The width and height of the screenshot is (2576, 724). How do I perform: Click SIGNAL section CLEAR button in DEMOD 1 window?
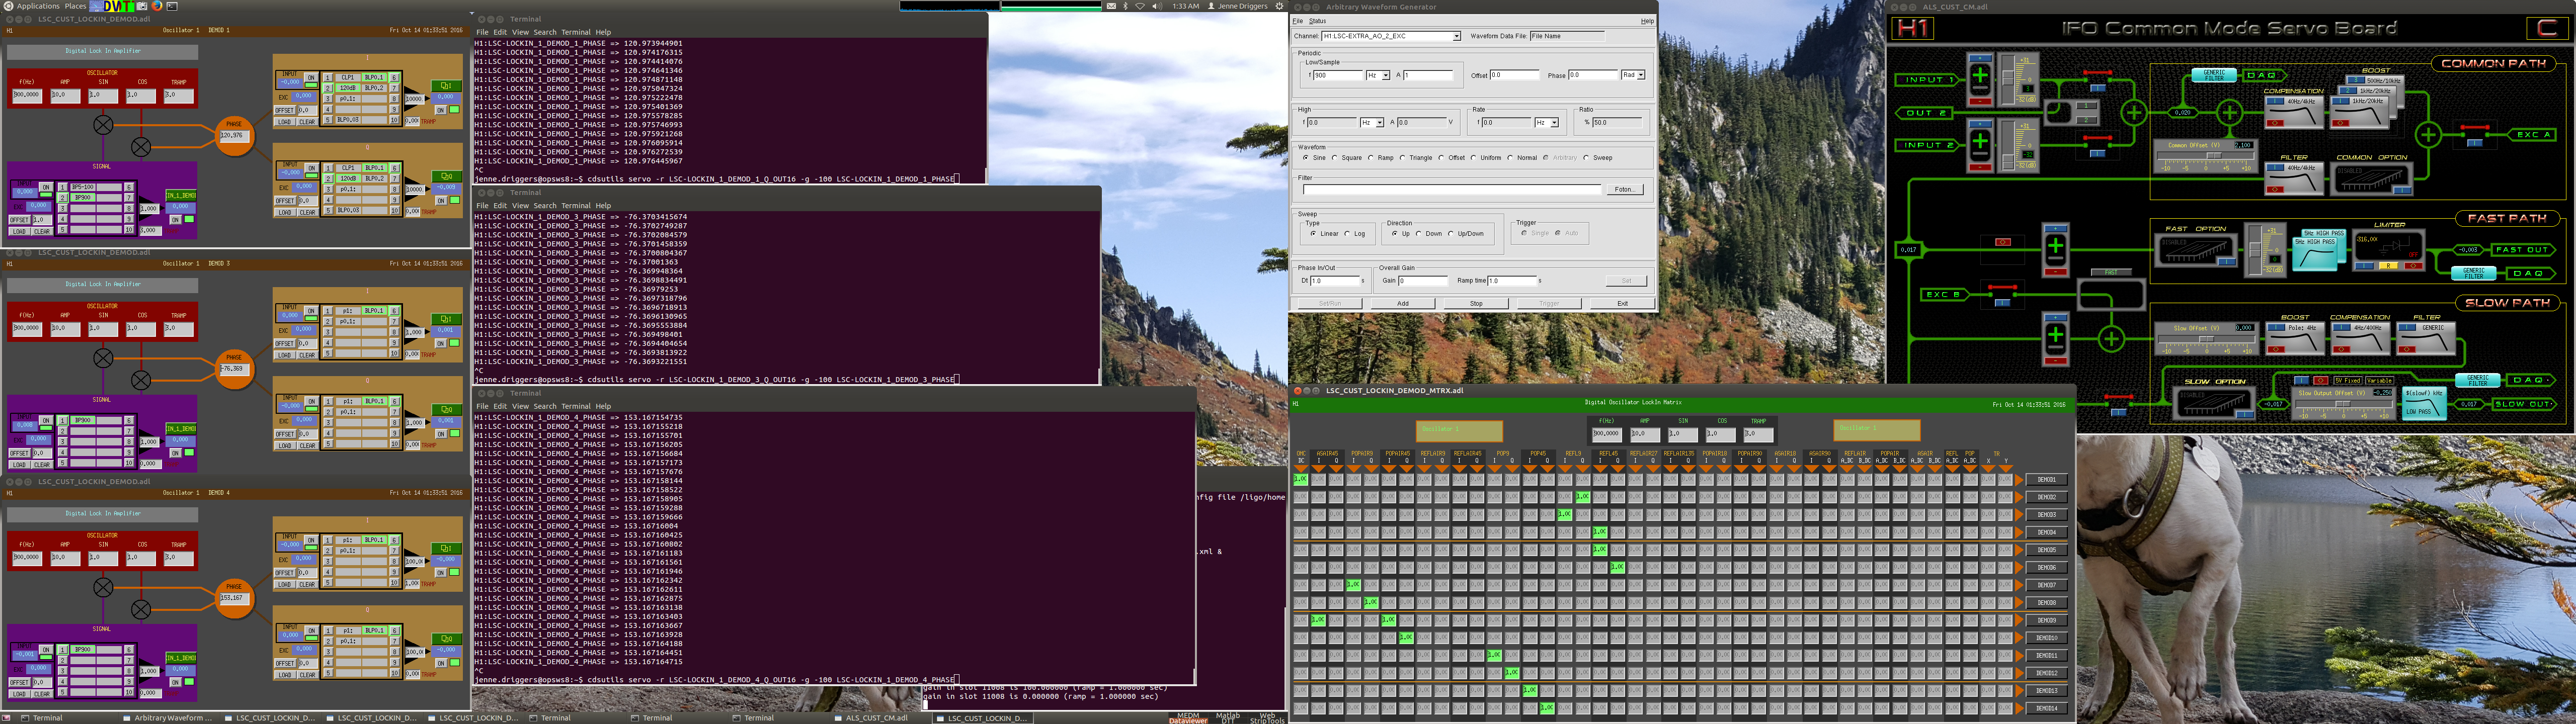pyautogui.click(x=42, y=232)
